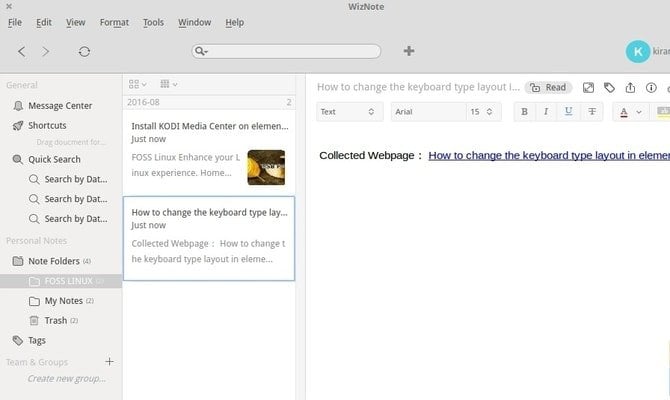Click the sync refresh icon

[84, 51]
